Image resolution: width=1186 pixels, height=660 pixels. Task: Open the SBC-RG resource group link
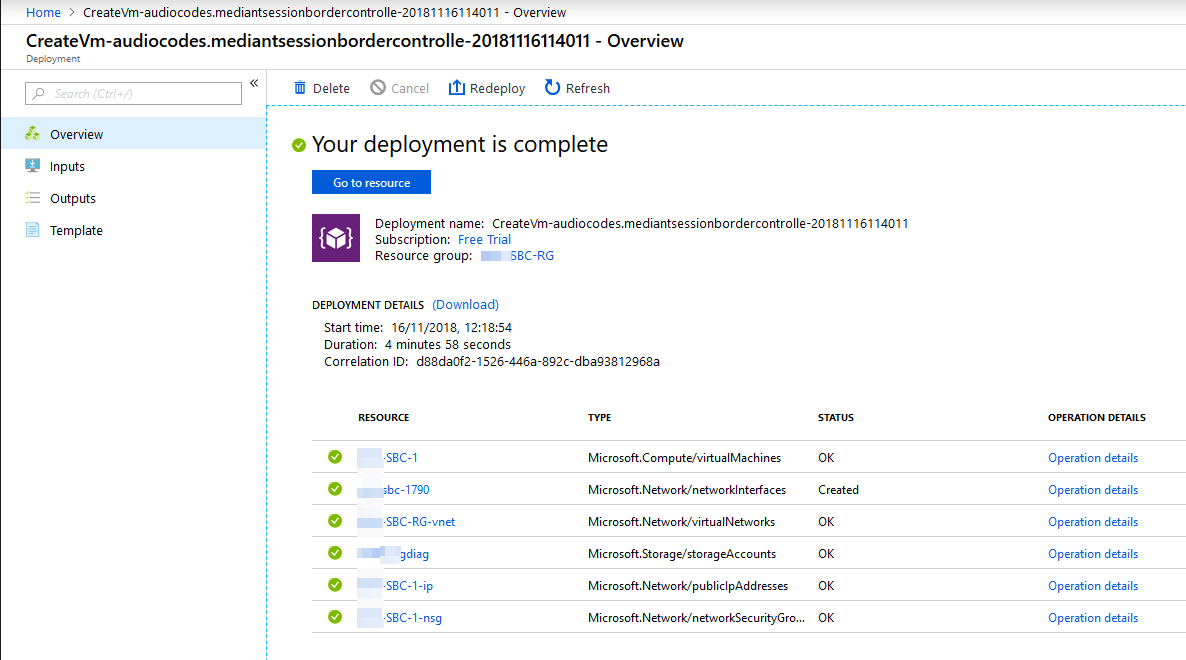(x=517, y=256)
